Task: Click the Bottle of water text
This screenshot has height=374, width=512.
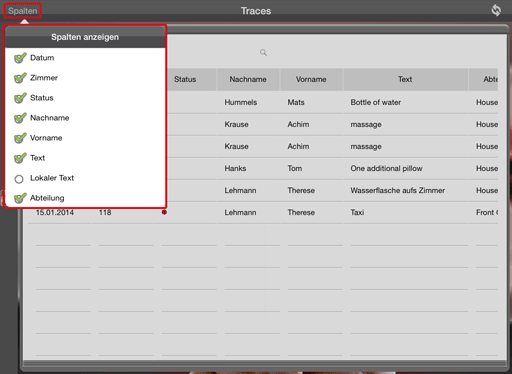Action: pos(376,102)
